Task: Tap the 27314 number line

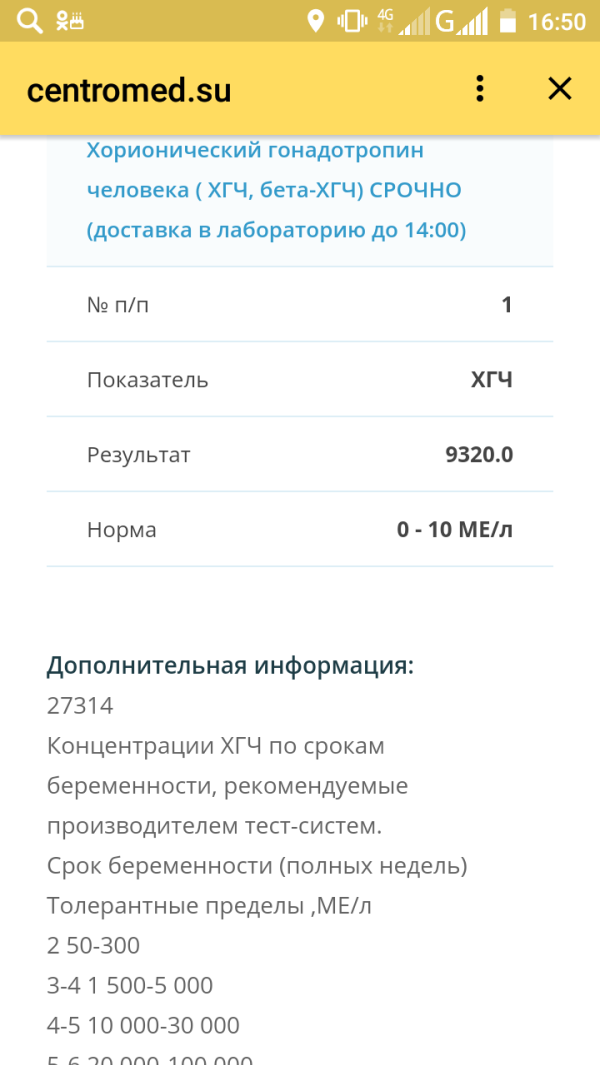Action: tap(80, 706)
